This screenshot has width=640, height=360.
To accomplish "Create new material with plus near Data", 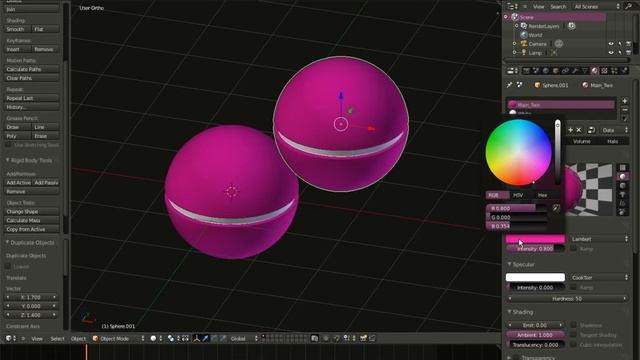I will point(571,130).
